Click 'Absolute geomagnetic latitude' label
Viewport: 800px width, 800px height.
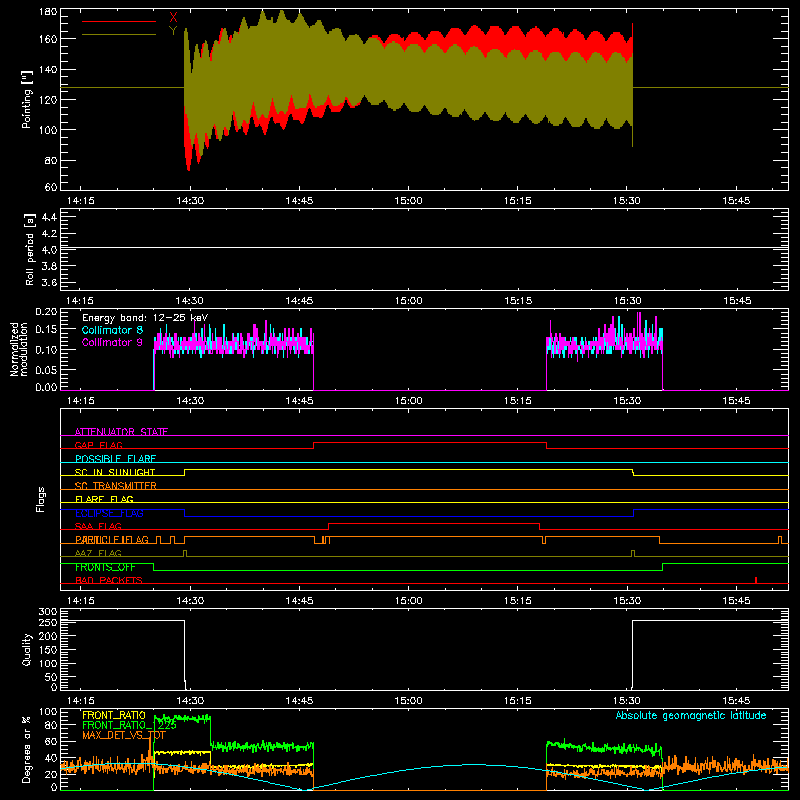(x=691, y=715)
